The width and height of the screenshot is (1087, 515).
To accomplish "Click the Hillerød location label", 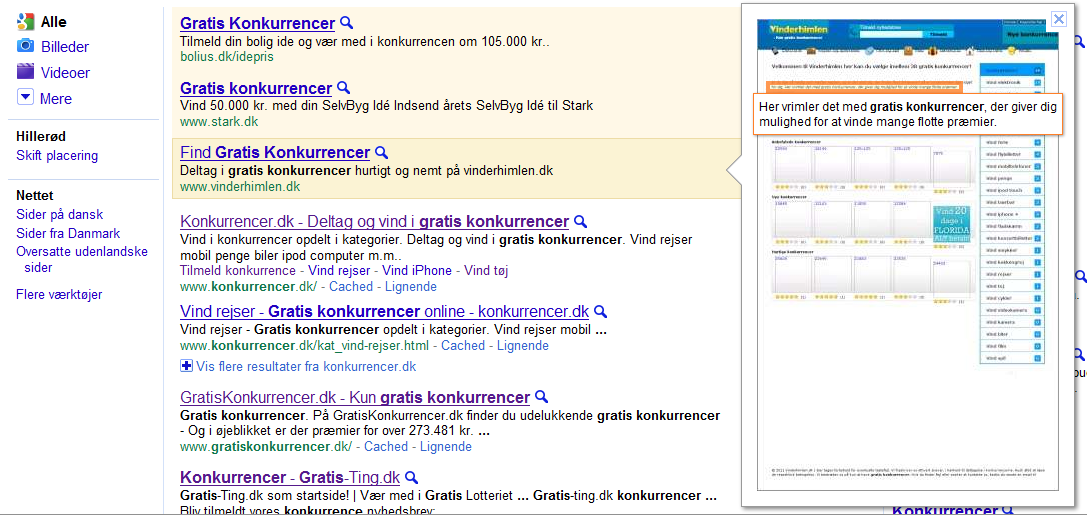I will pyautogui.click(x=41, y=137).
